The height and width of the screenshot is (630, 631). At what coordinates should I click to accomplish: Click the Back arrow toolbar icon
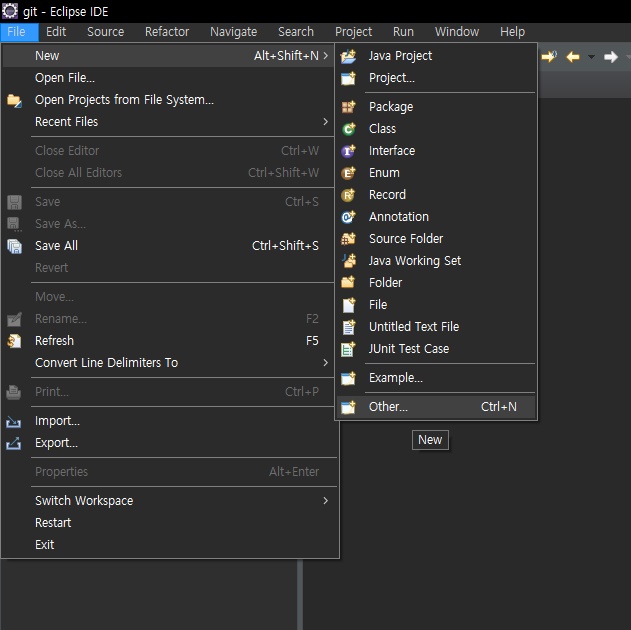573,57
